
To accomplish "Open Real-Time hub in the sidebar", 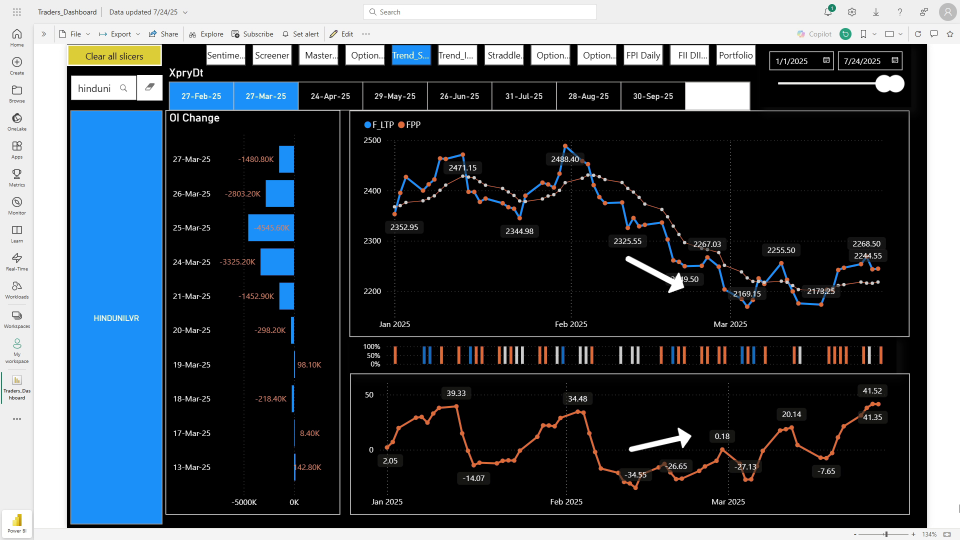I will (x=17, y=262).
